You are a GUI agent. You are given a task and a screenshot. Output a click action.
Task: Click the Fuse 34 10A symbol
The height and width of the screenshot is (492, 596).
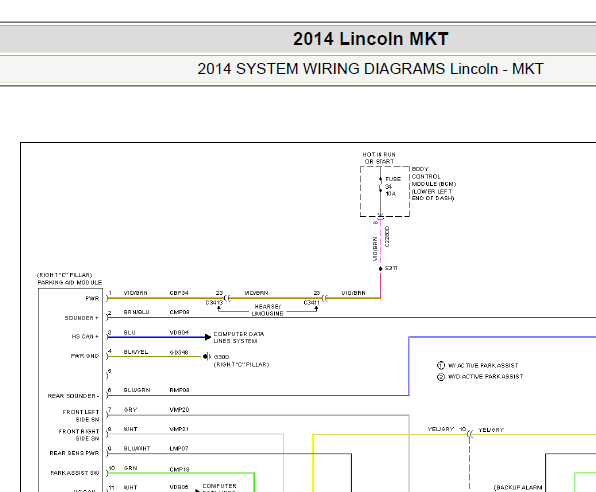(x=380, y=186)
